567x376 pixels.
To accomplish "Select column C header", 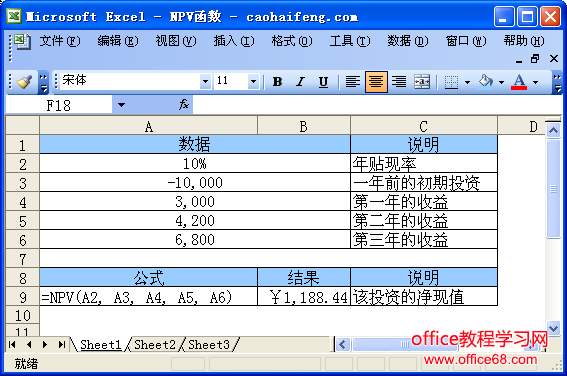I will click(424, 126).
